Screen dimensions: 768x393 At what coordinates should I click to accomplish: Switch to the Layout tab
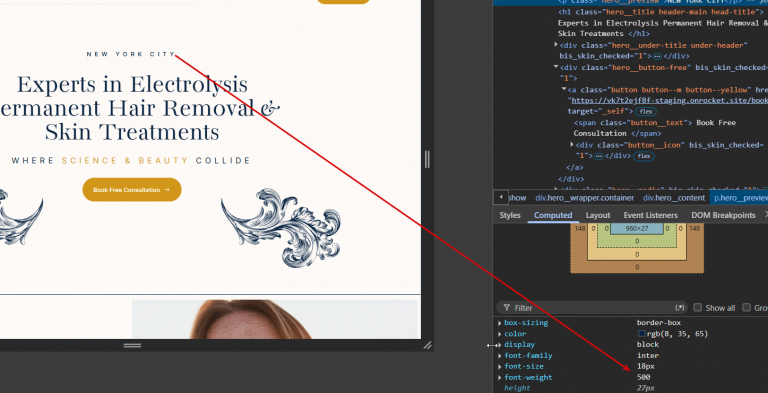tap(598, 215)
